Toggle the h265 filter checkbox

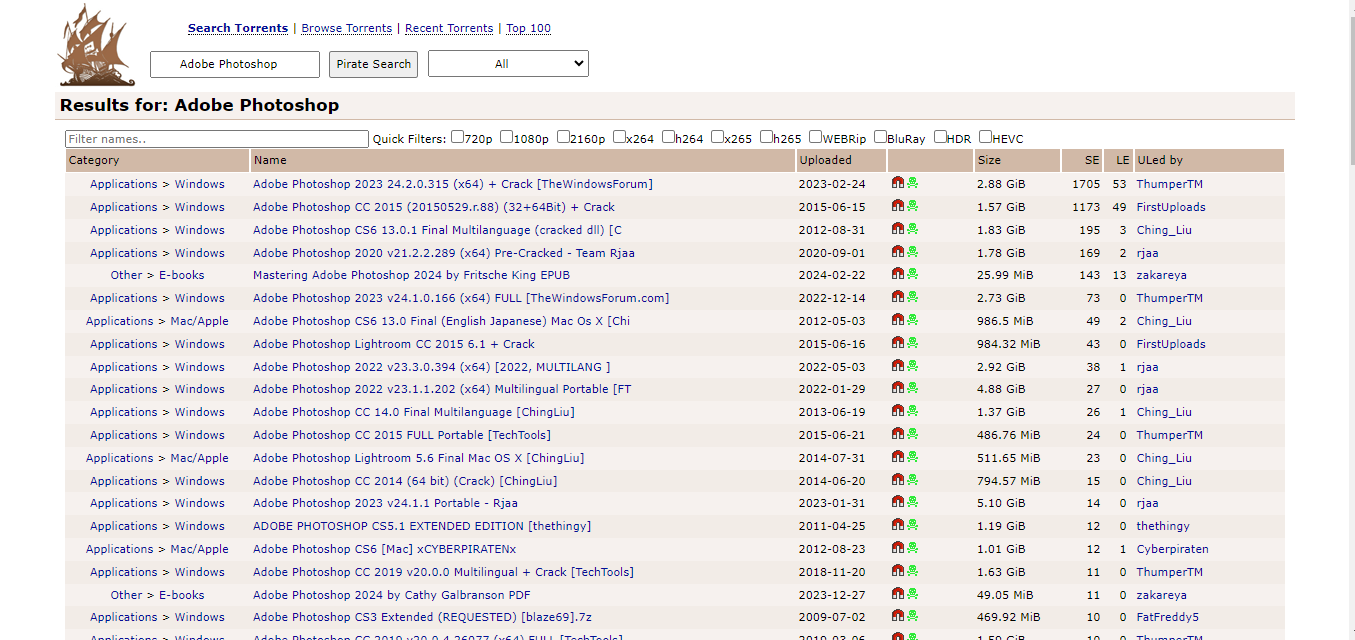point(766,137)
